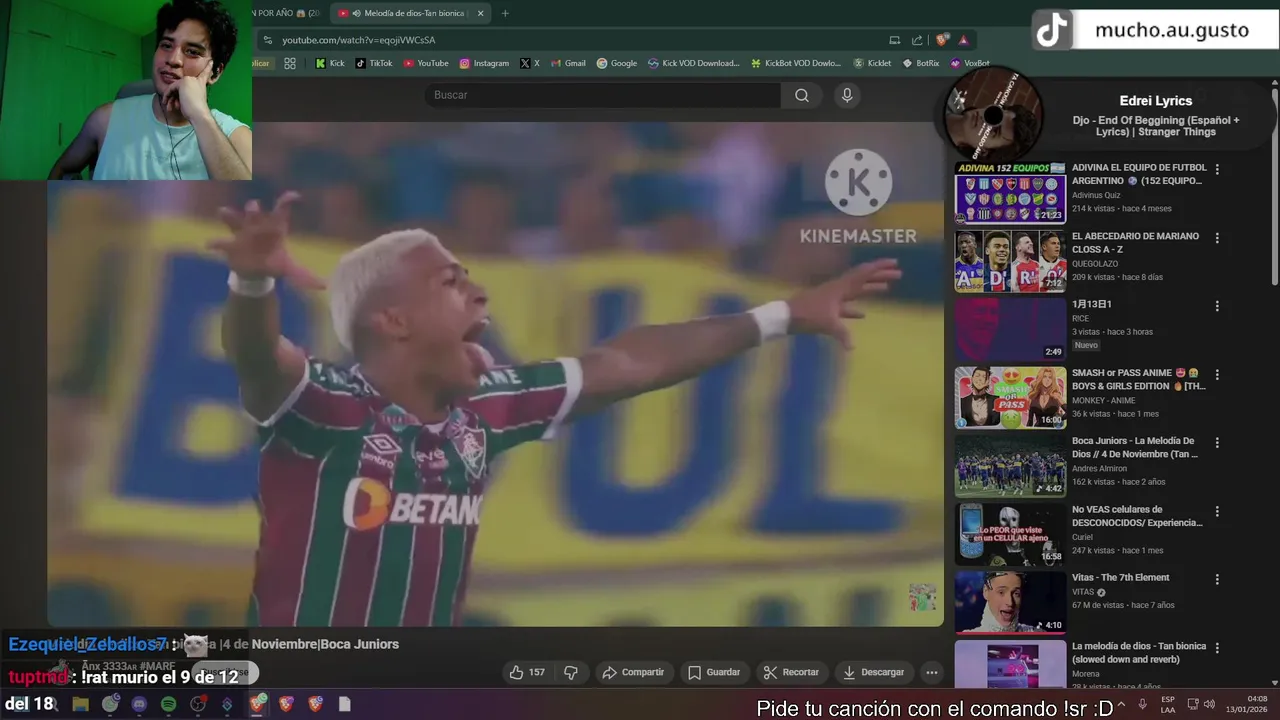Open the Gmail bookmark

(x=568, y=63)
